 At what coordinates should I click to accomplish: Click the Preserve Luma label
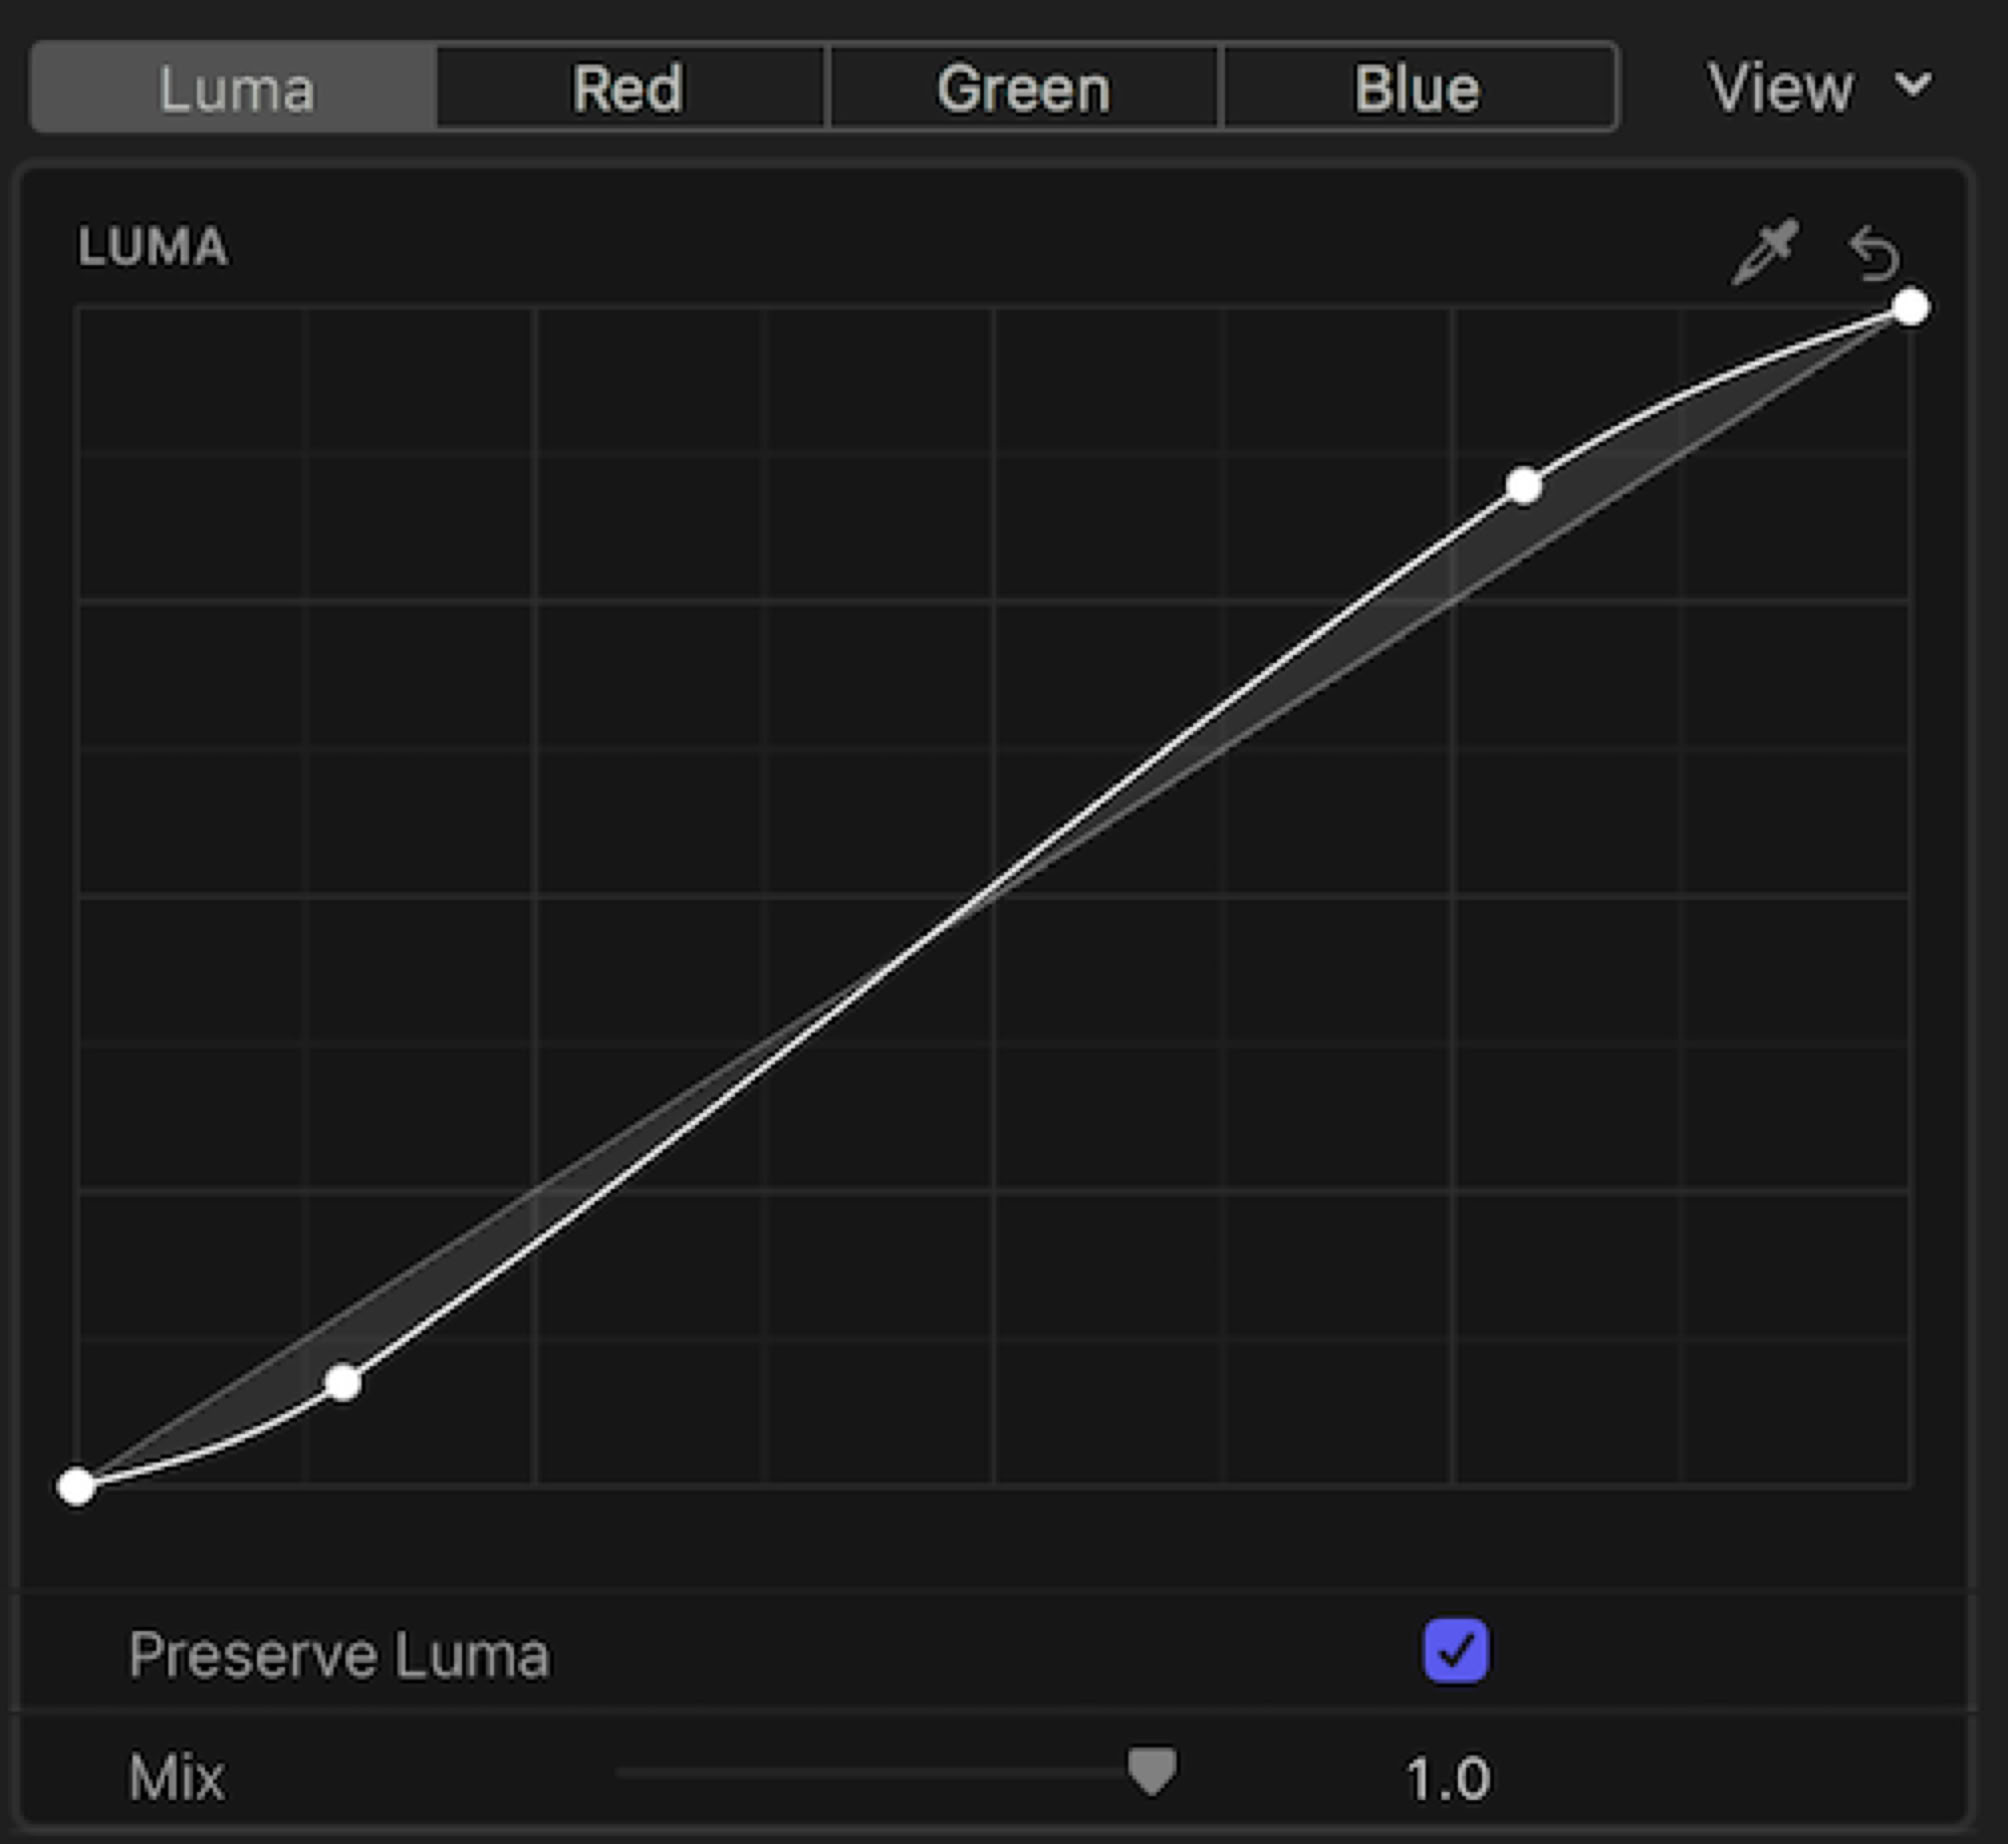pos(339,1655)
